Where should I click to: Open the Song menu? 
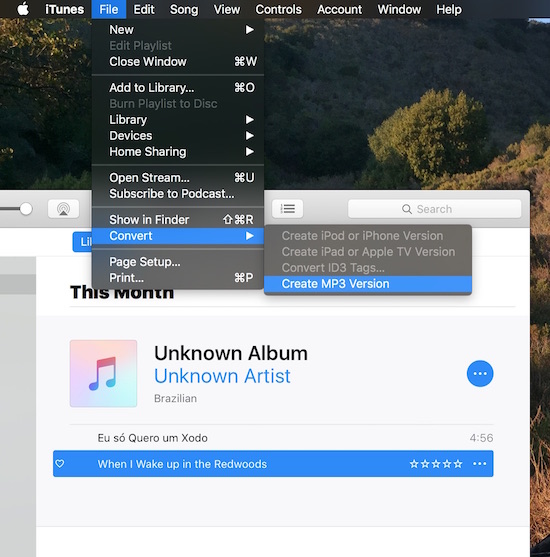[184, 9]
